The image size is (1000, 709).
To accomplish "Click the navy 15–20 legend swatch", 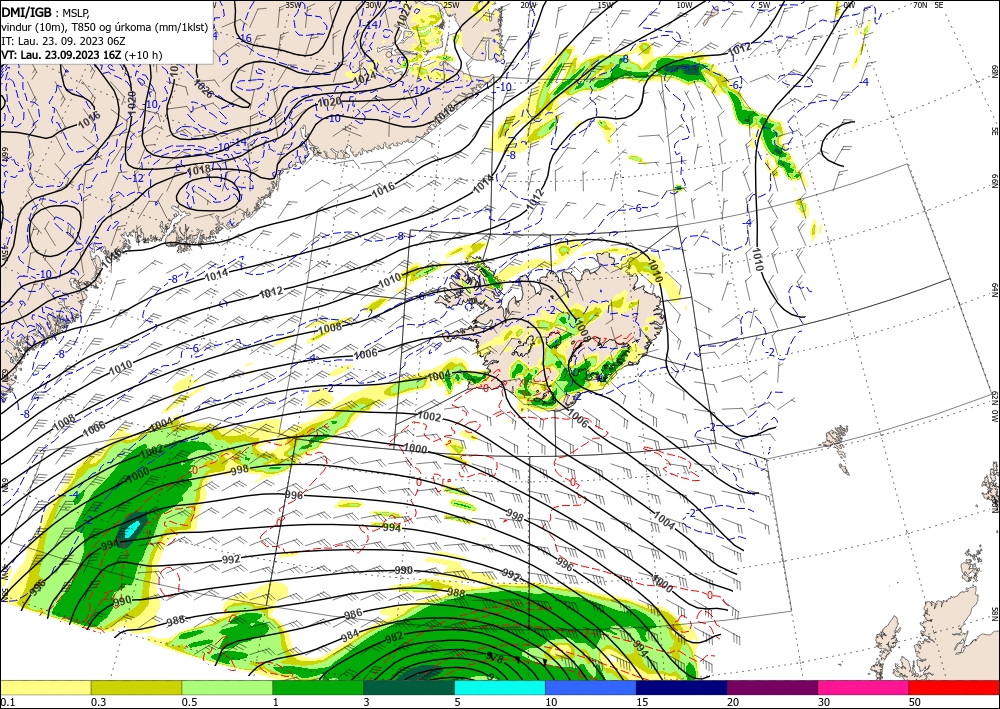I will click(x=682, y=687).
